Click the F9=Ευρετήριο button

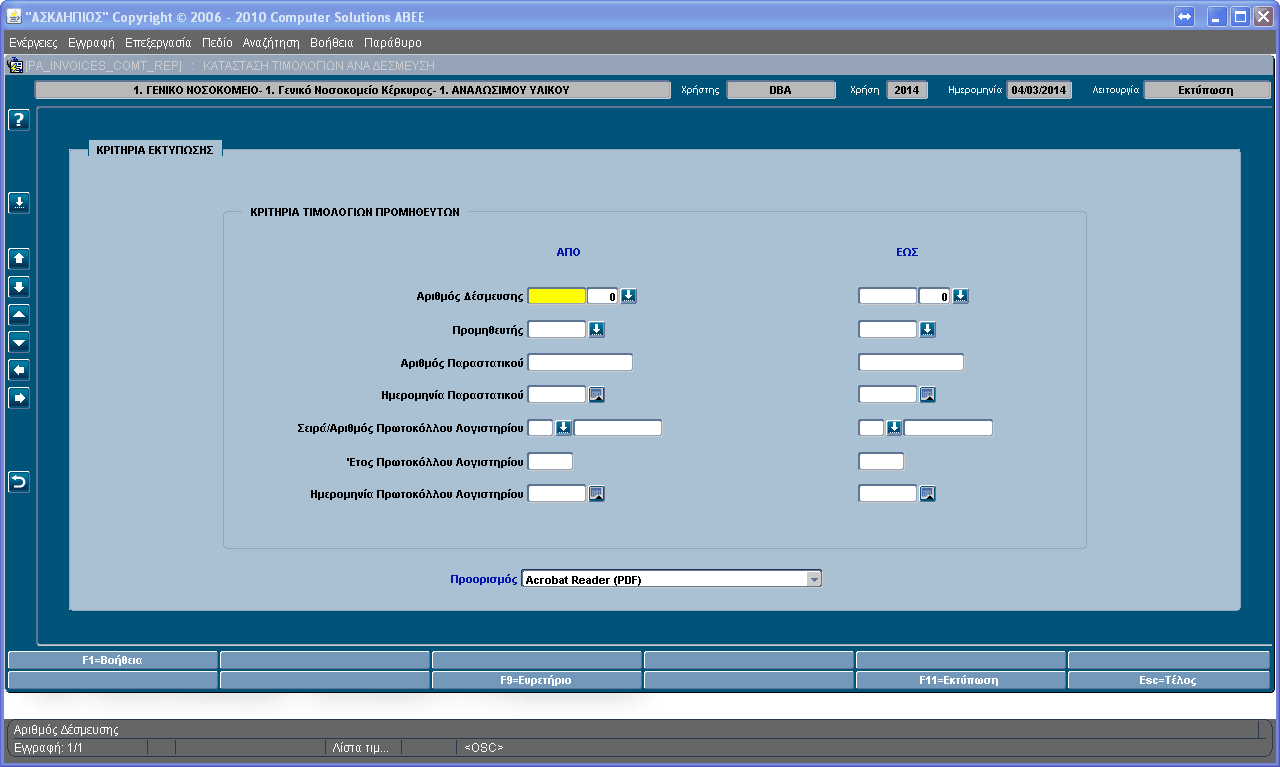tap(536, 680)
